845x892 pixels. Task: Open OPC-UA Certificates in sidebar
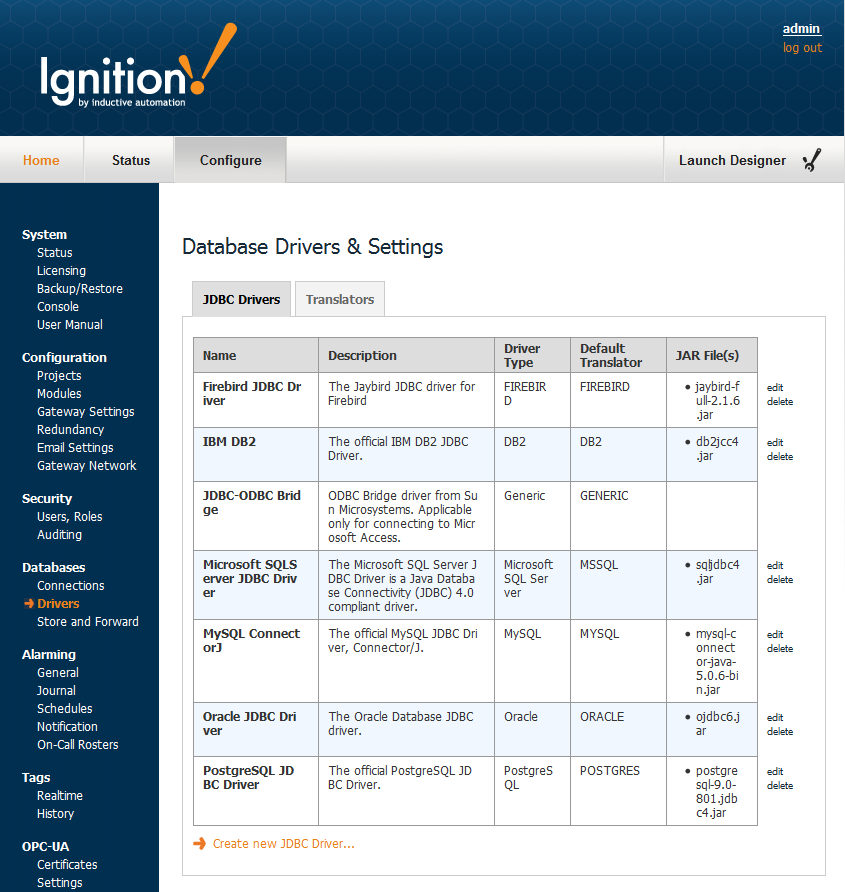[x=67, y=865]
